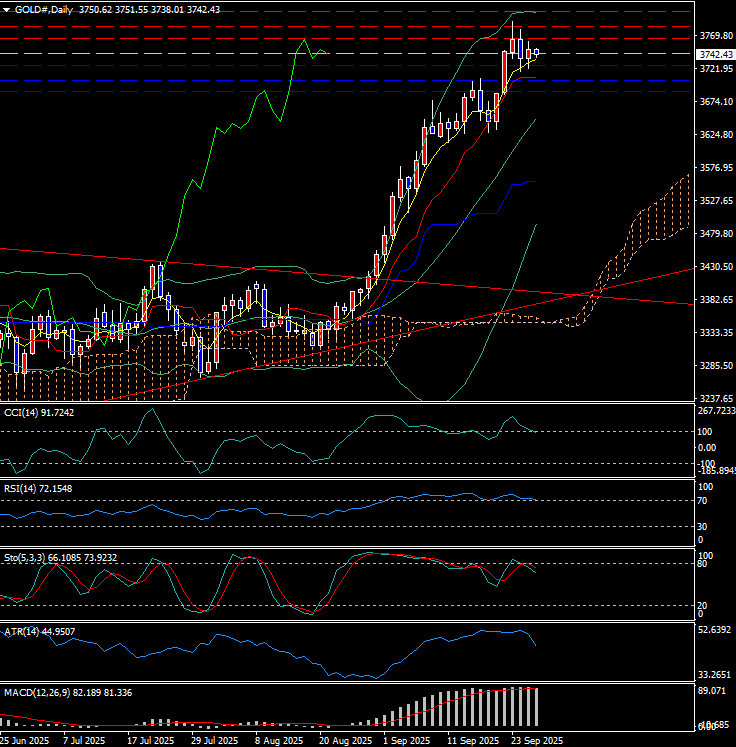Click the 25 Jun 2025 date label
This screenshot has width=736, height=747.
[25, 741]
